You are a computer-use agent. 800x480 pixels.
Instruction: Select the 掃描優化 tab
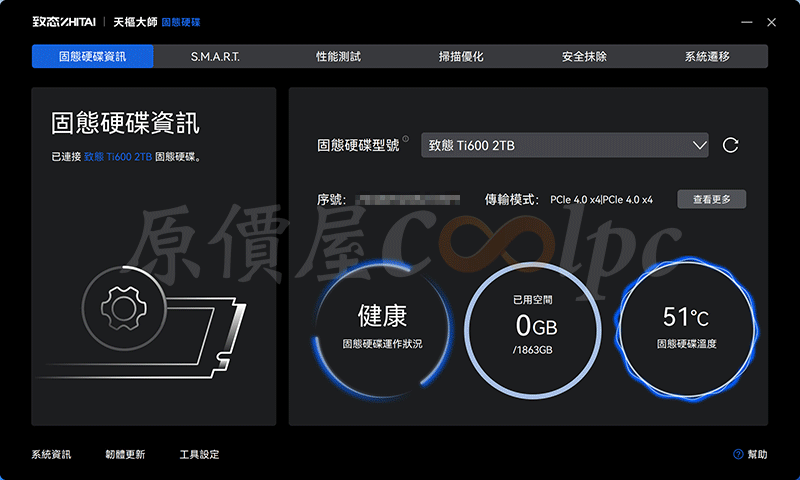[461, 57]
